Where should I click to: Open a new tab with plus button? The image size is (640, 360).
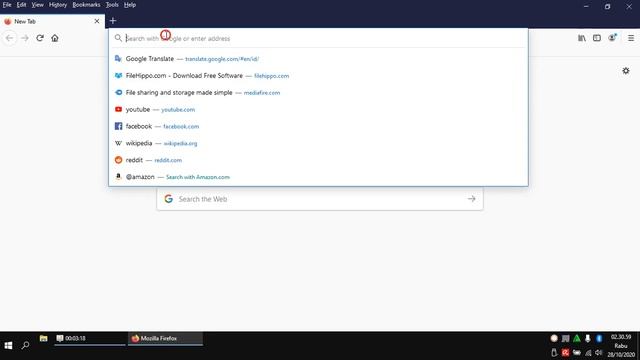pos(113,21)
